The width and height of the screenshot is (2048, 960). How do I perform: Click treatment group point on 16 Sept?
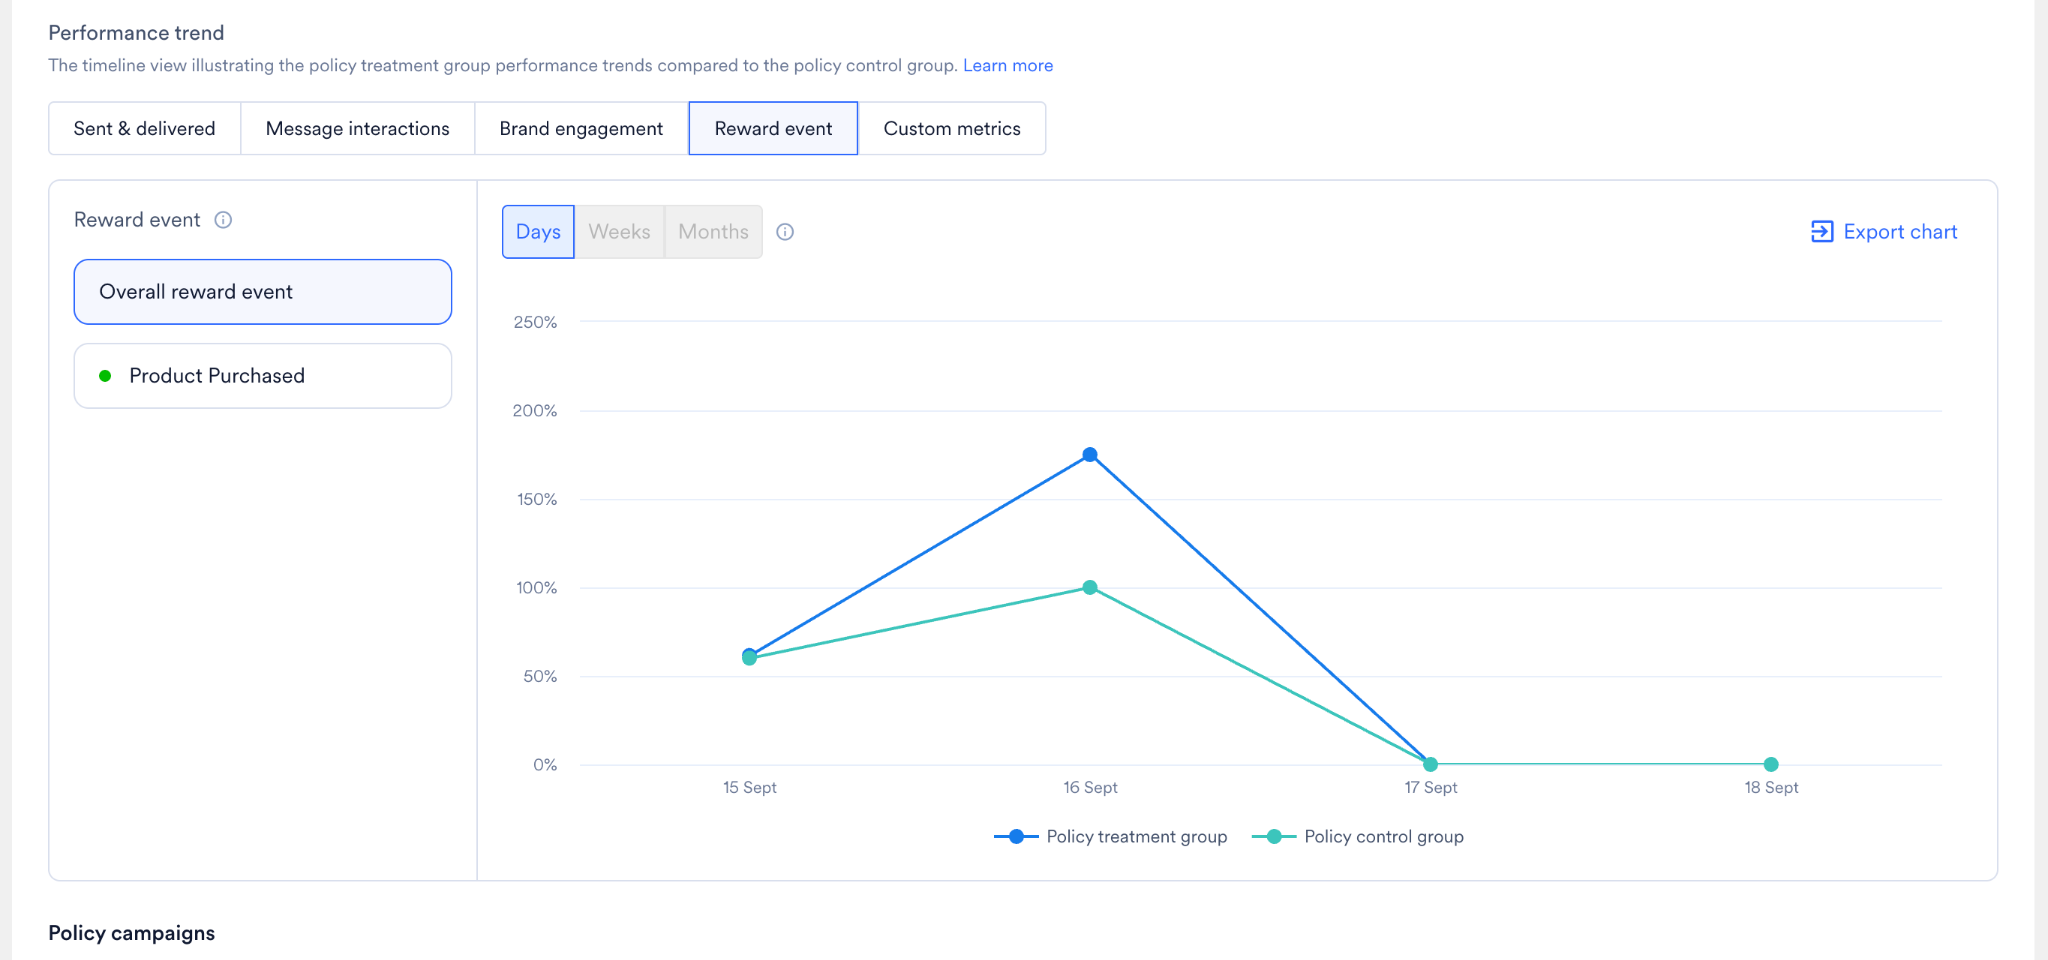click(1090, 455)
